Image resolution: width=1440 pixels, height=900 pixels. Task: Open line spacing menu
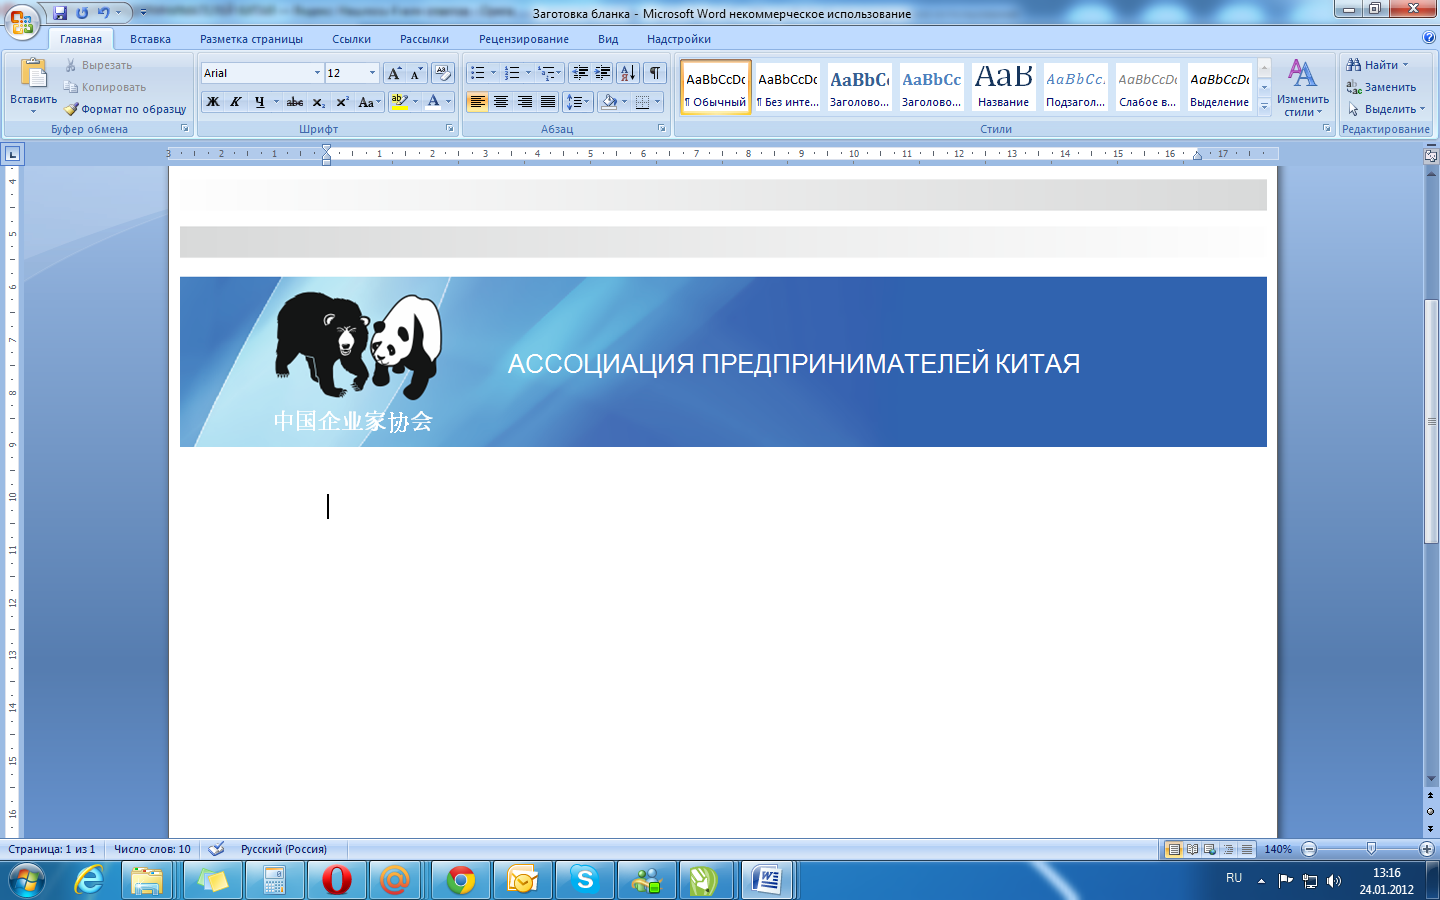tap(578, 102)
